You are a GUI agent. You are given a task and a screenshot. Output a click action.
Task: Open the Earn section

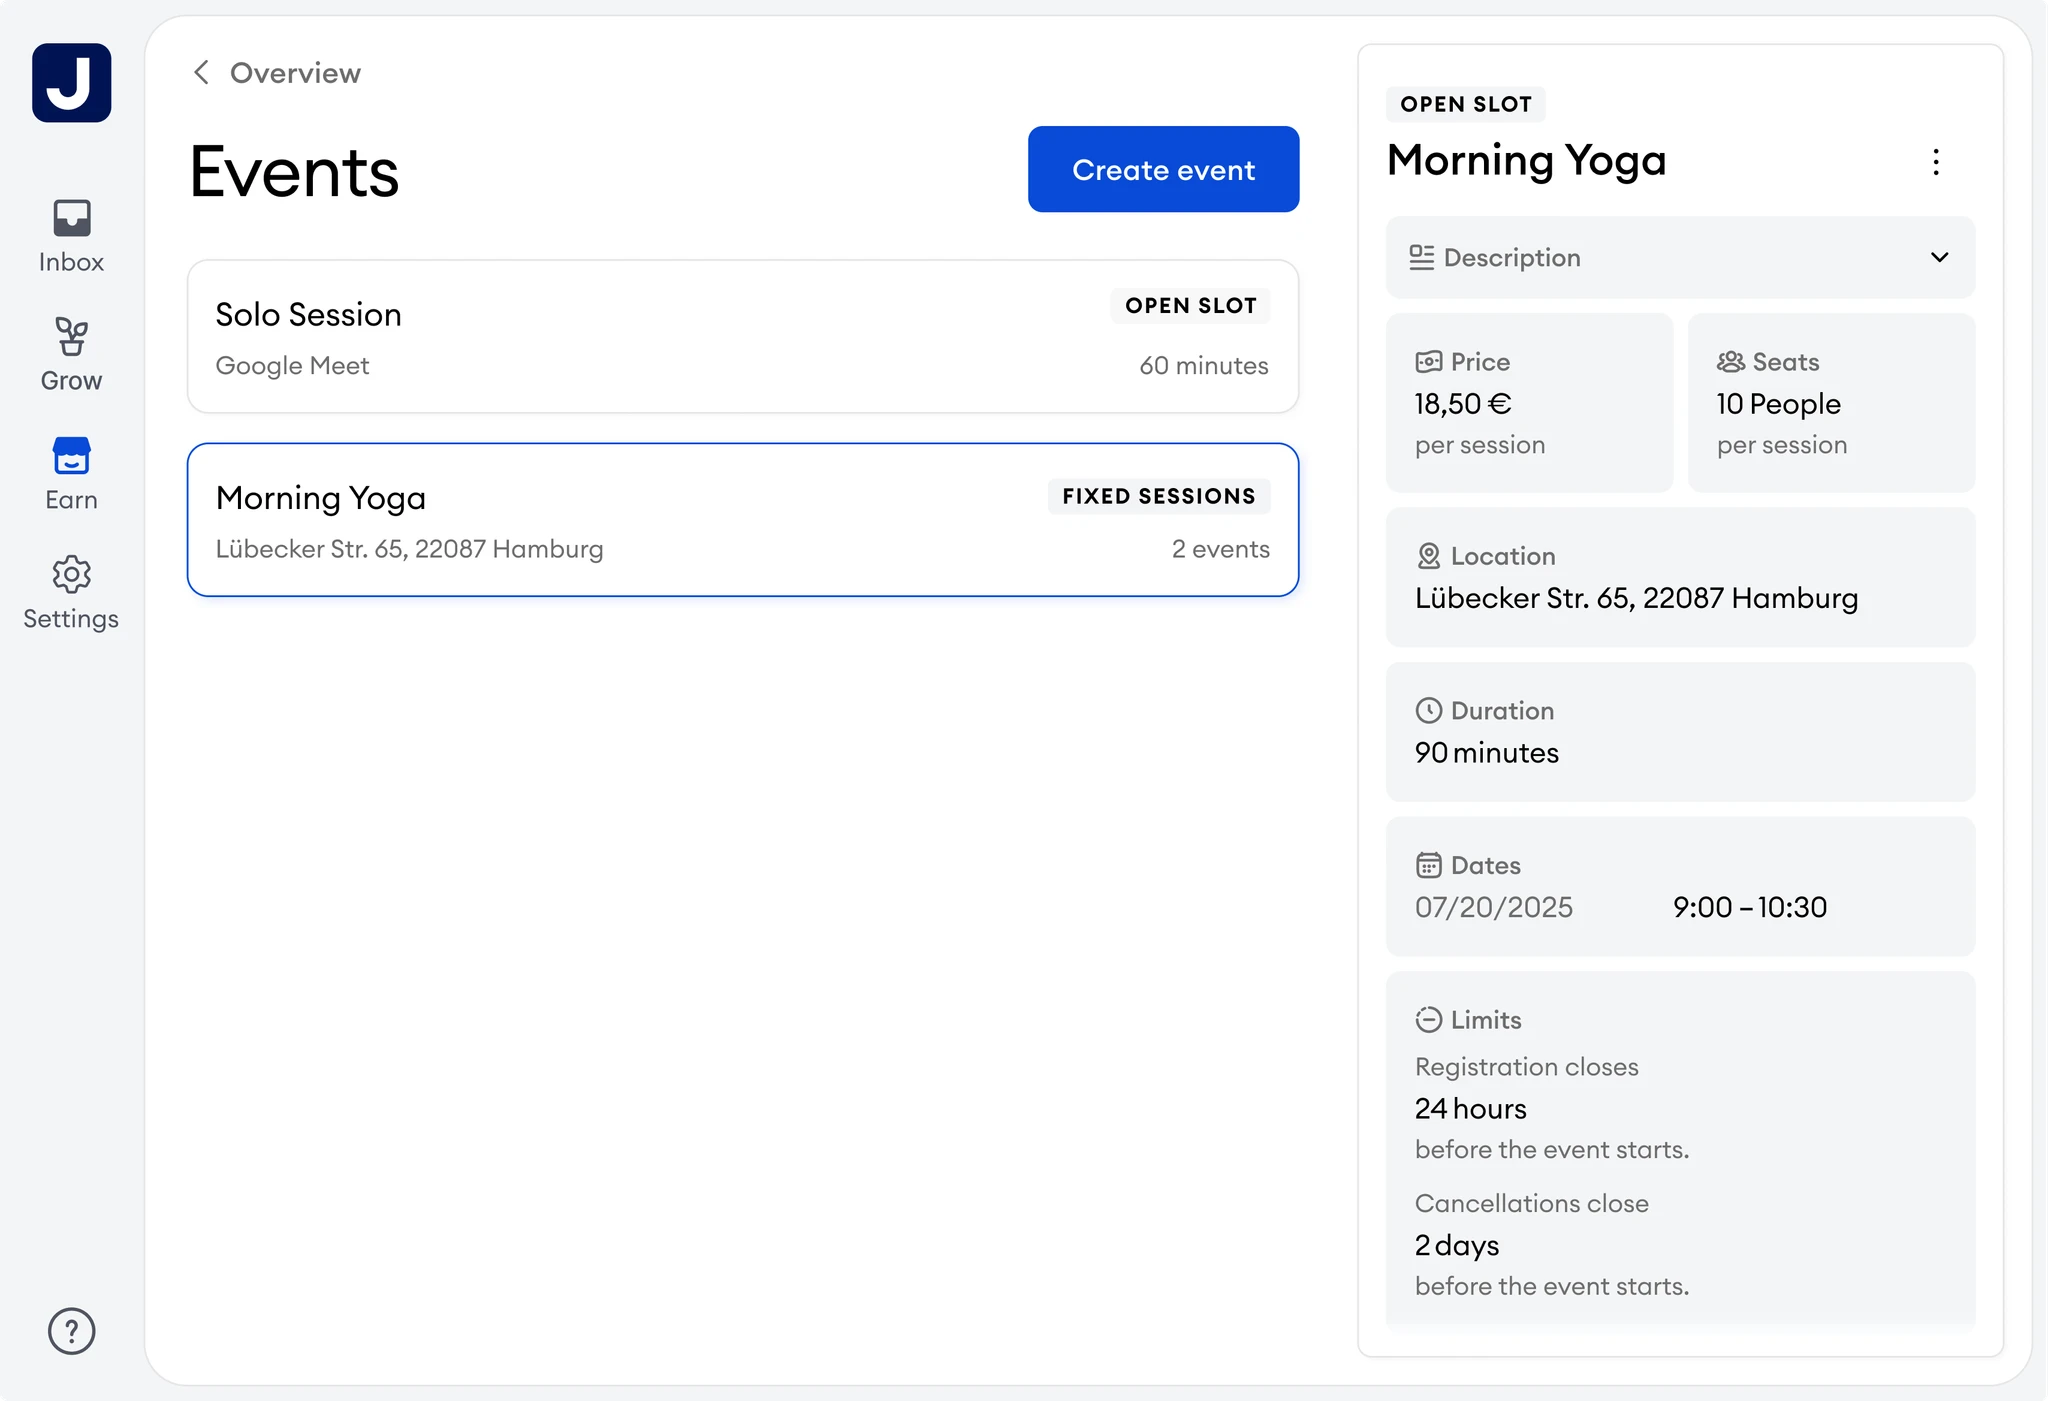click(71, 472)
